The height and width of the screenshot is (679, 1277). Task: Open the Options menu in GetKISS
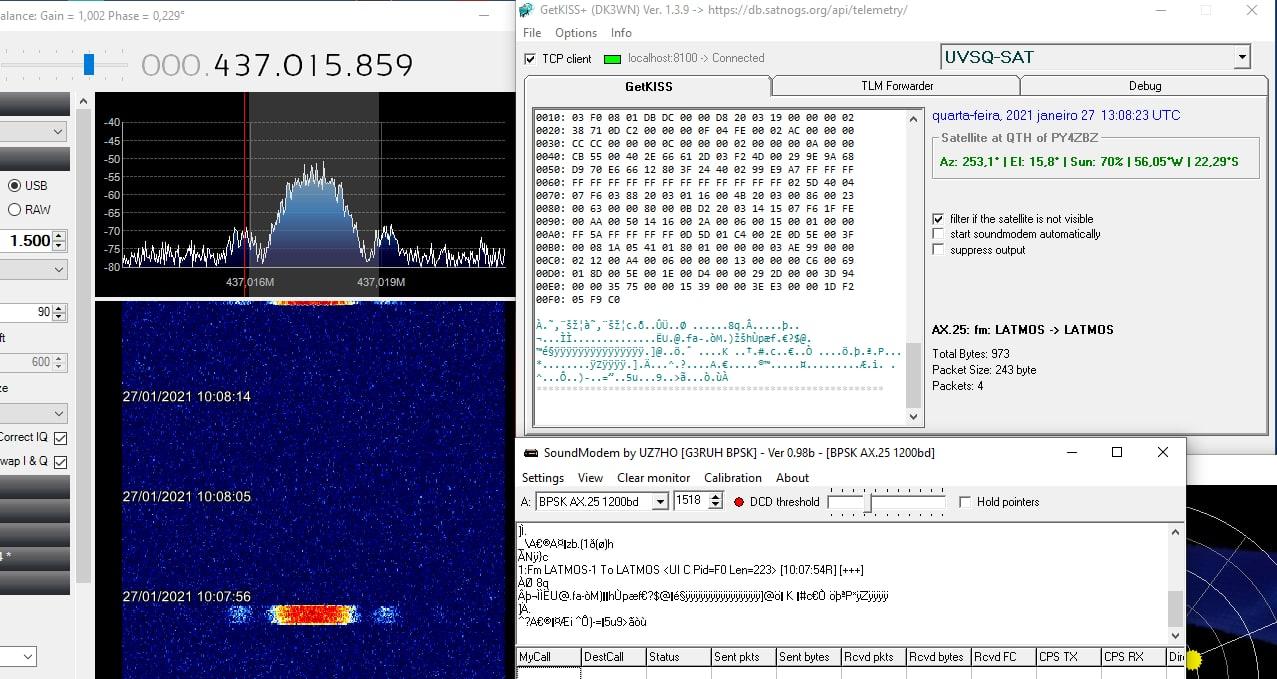[576, 33]
